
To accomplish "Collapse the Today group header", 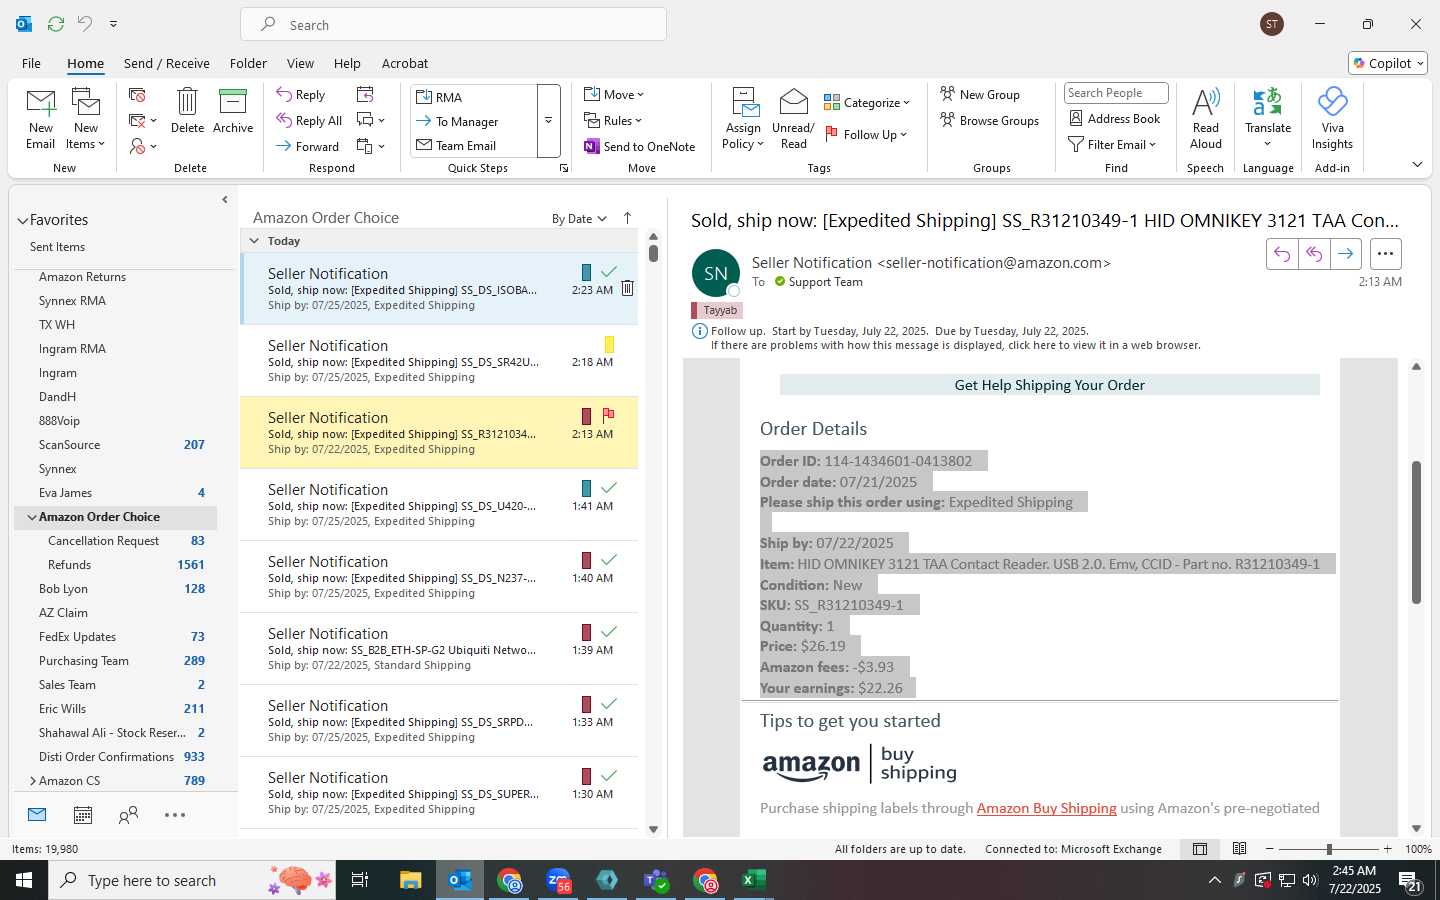I will [x=254, y=241].
